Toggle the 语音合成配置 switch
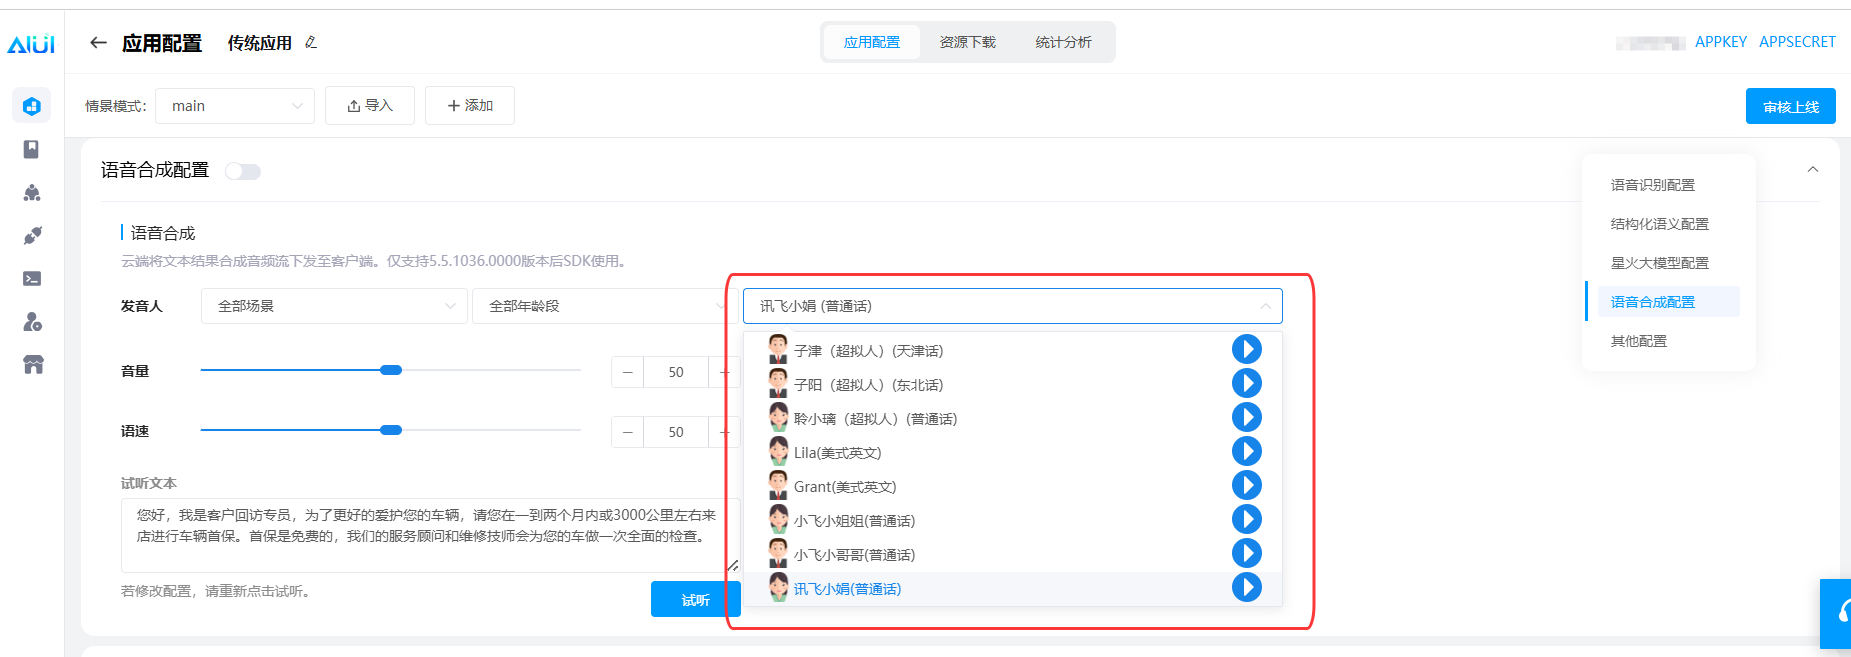 [243, 171]
